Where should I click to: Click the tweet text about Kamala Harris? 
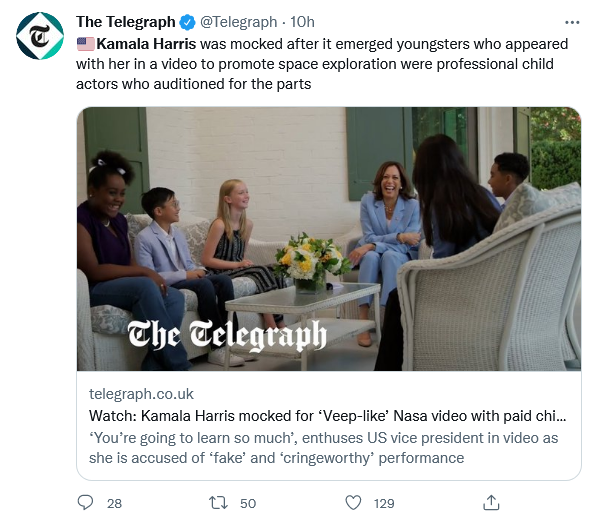tap(322, 64)
